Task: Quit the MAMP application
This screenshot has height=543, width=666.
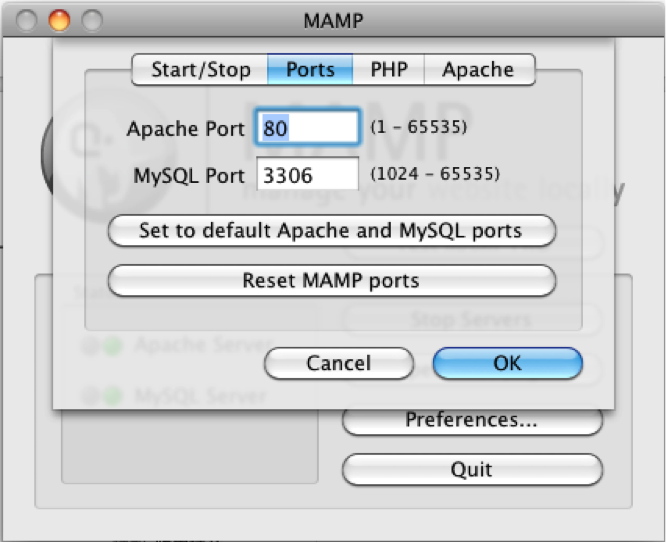Action: (472, 470)
